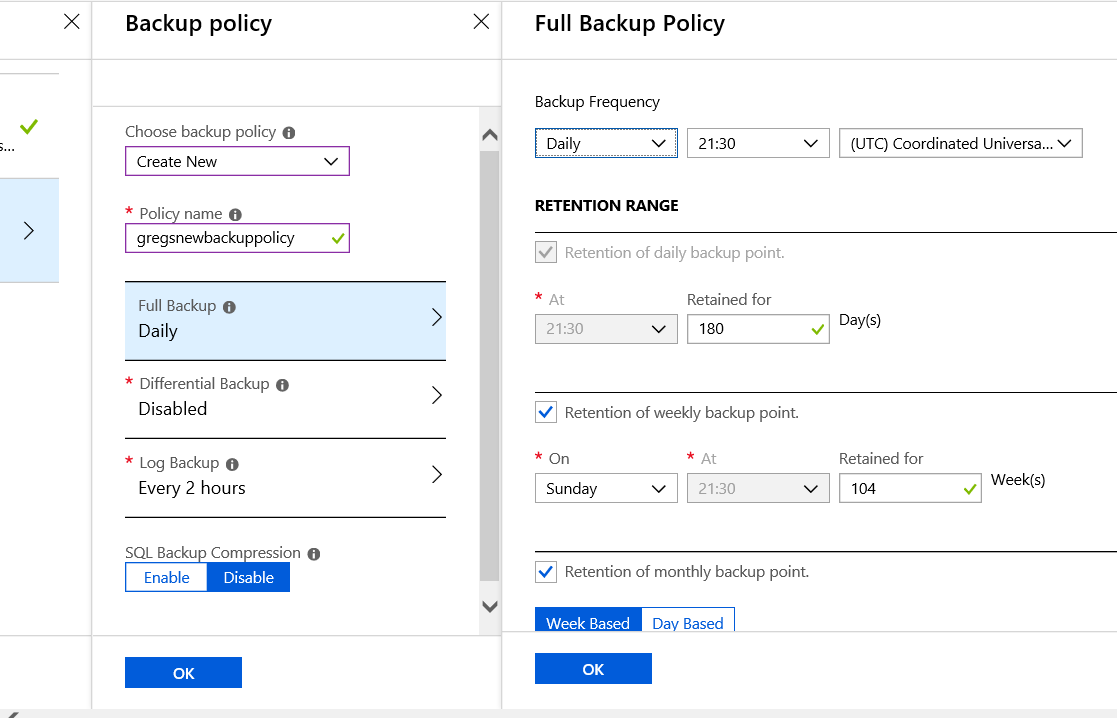
Task: Click the Policy name input field
Action: 237,238
